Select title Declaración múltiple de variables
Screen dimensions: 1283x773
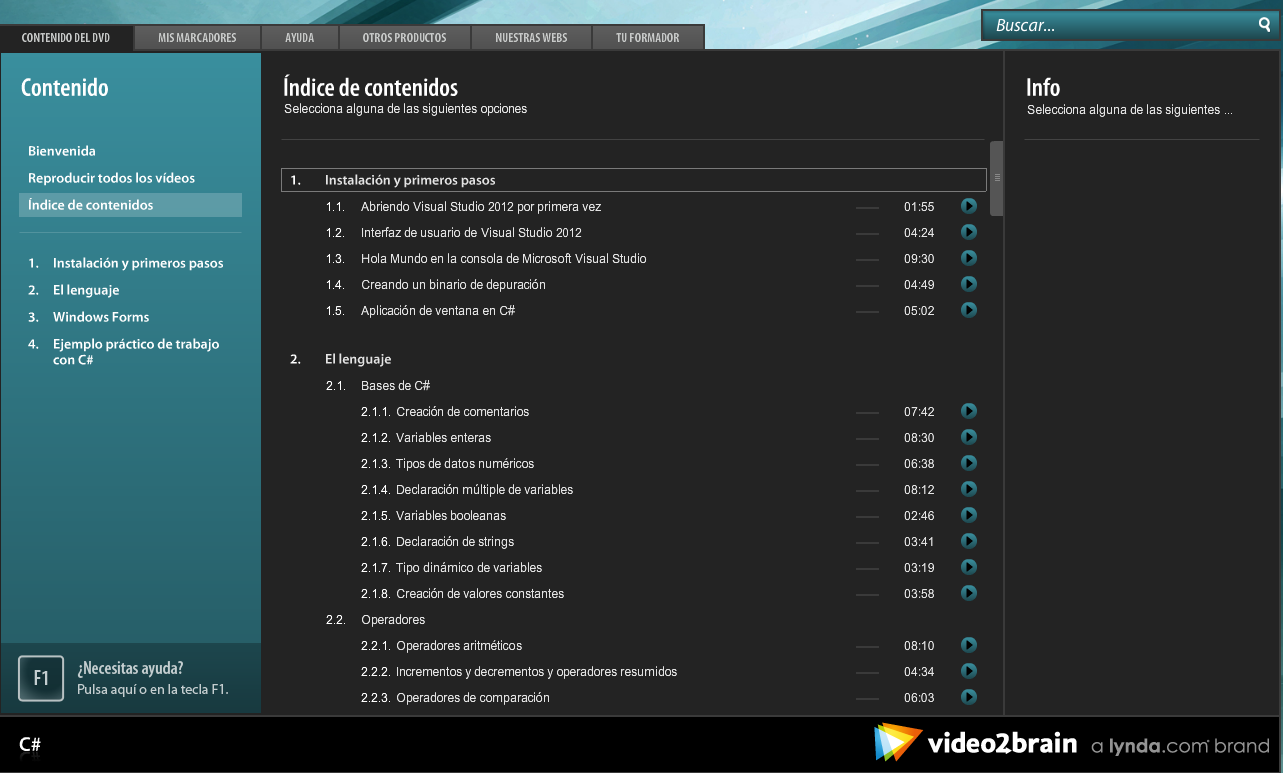485,490
